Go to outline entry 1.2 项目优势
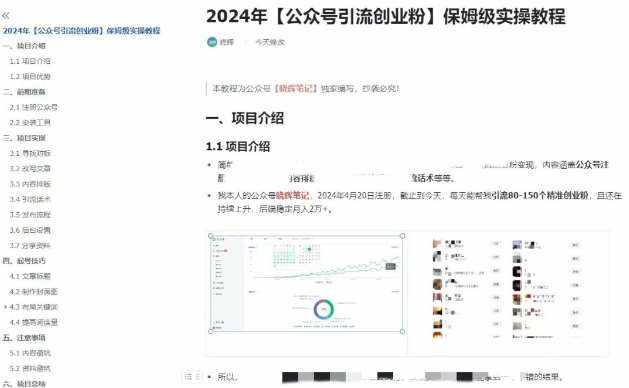The image size is (629, 388). pos(30,76)
